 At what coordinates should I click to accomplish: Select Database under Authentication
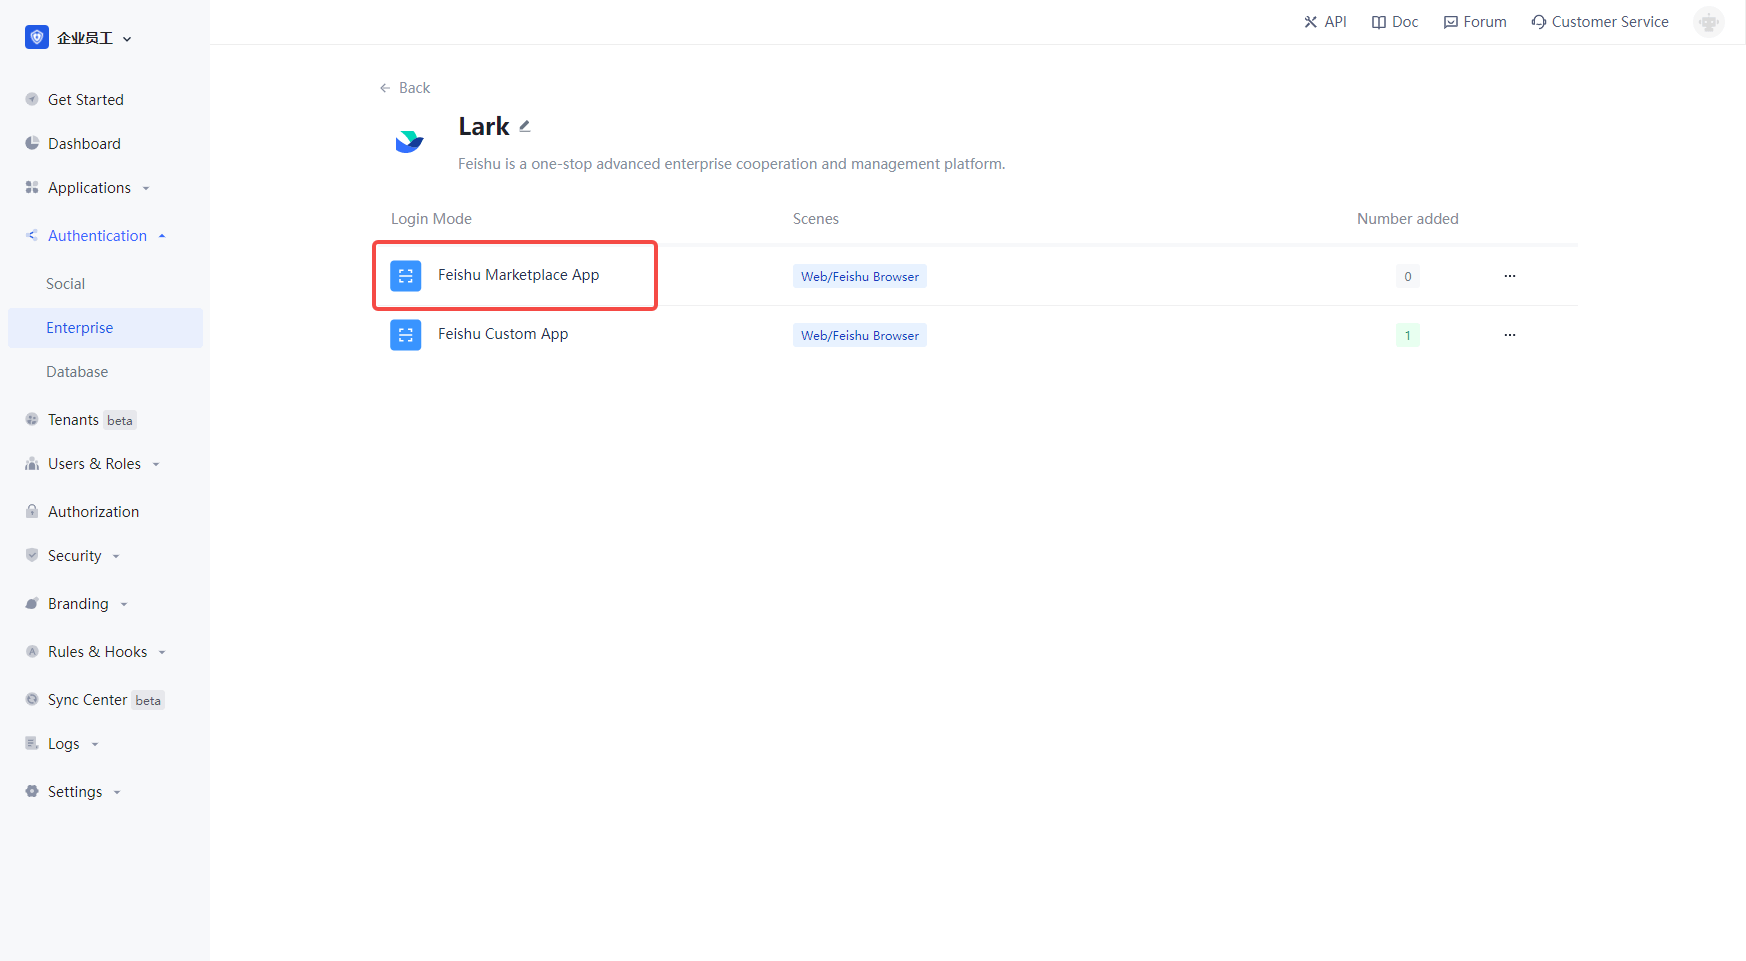(x=77, y=372)
